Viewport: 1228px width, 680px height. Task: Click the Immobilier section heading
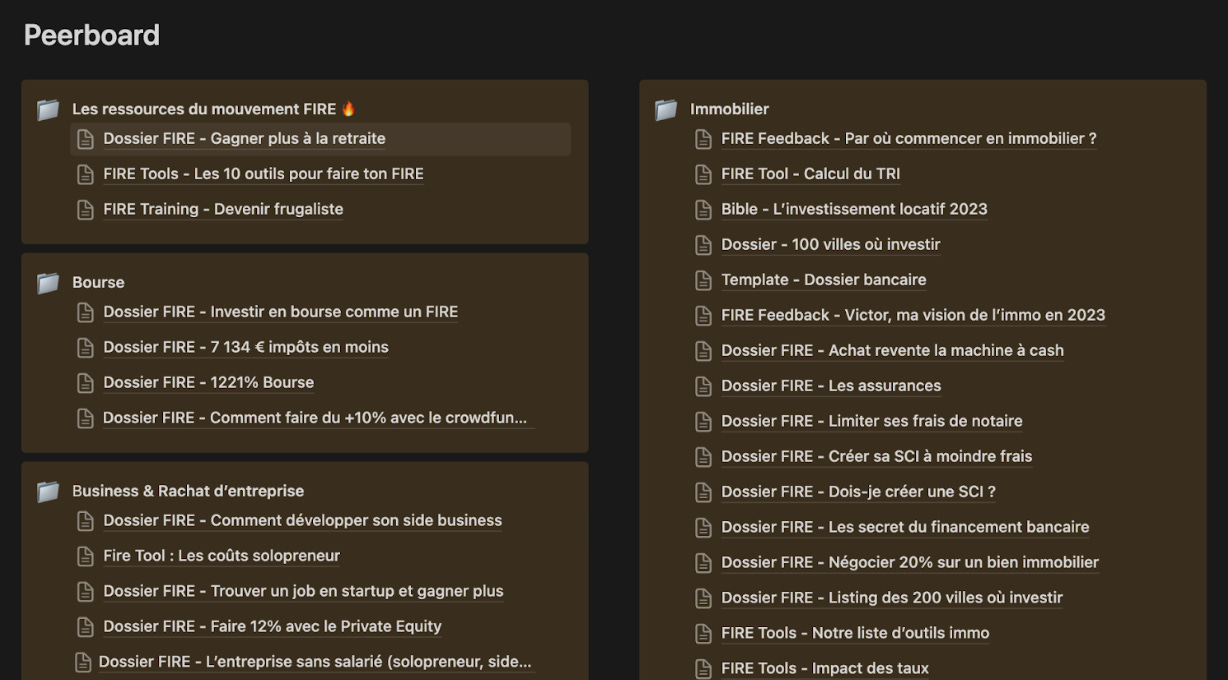tap(729, 109)
